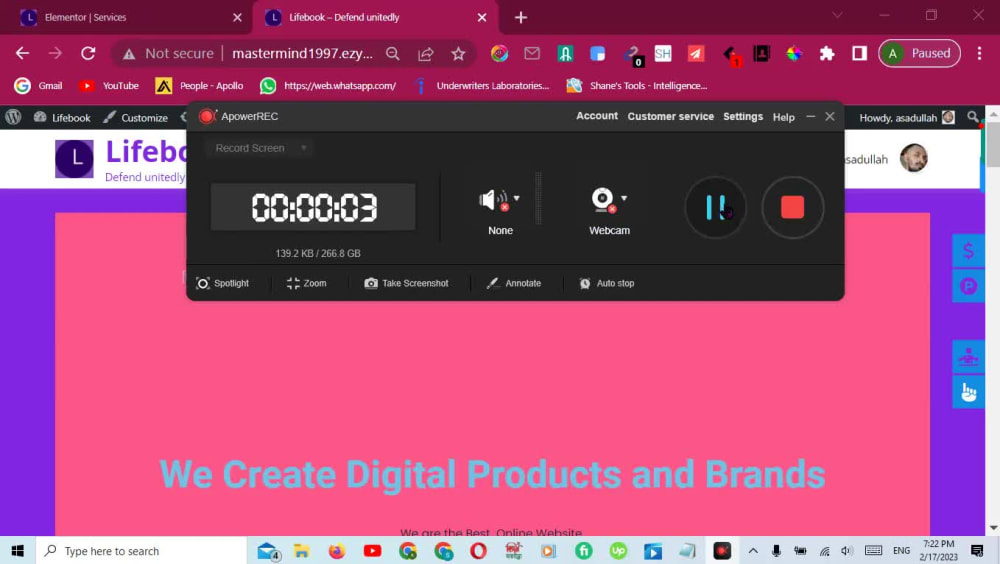The width and height of the screenshot is (1000, 564).
Task: Click the dollar sign side button
Action: 968,251
